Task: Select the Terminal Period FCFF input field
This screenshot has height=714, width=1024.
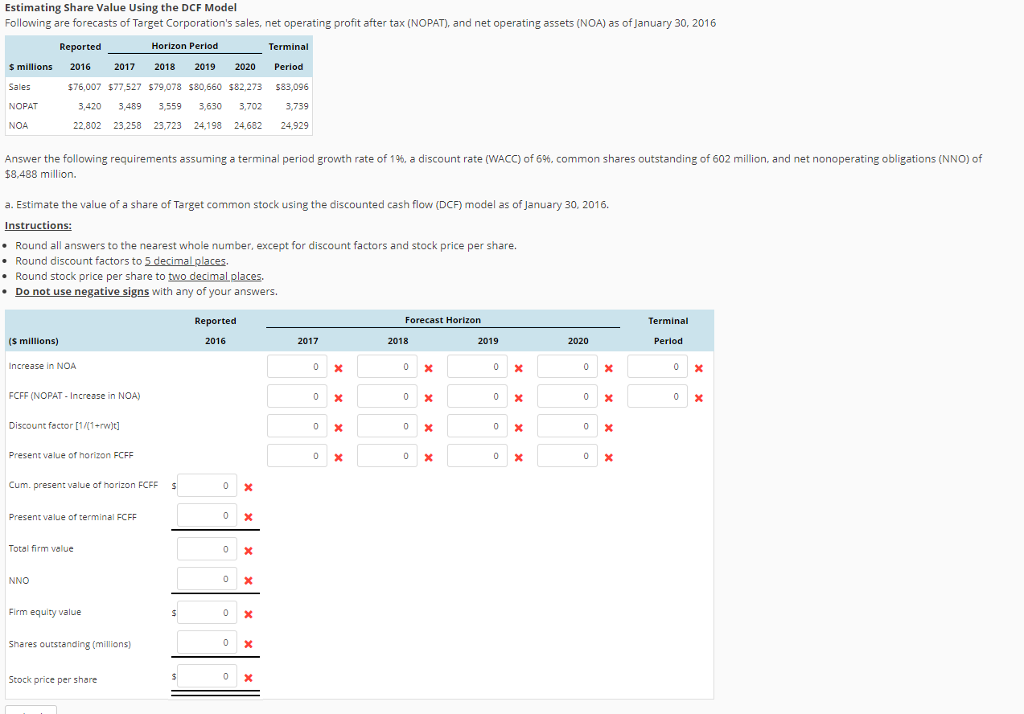Action: coord(658,396)
